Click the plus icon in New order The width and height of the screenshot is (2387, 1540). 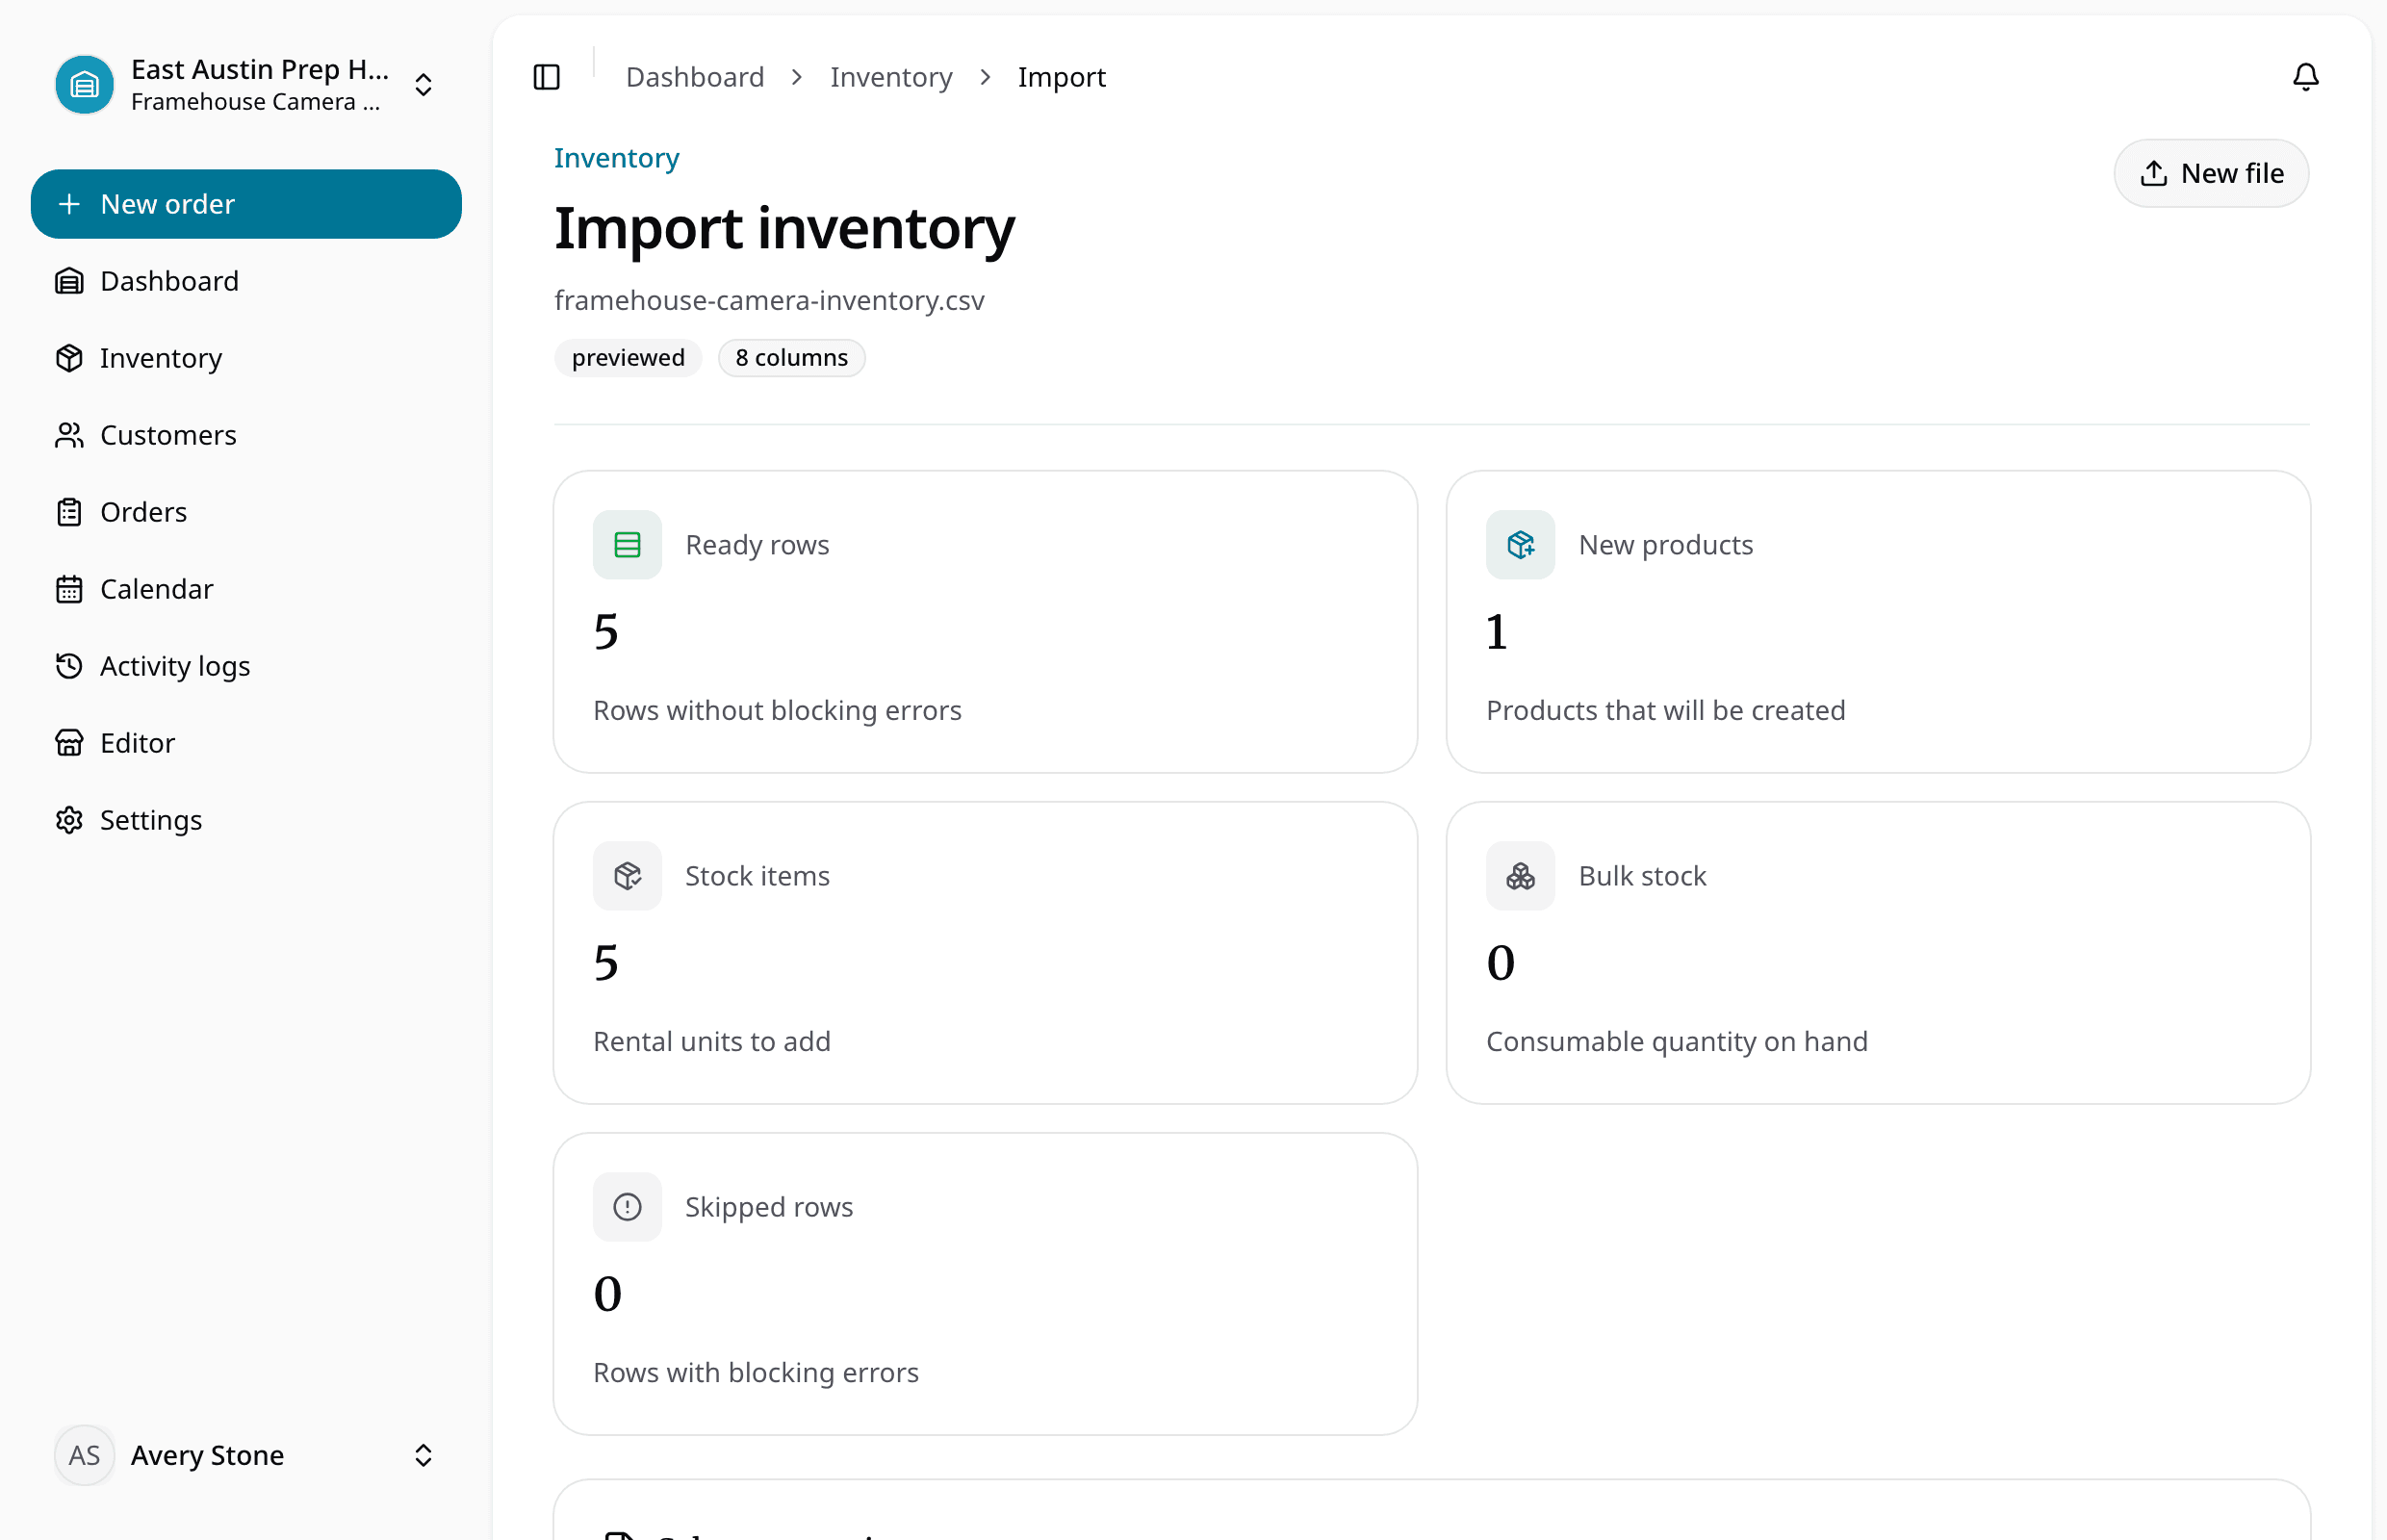tap(69, 204)
